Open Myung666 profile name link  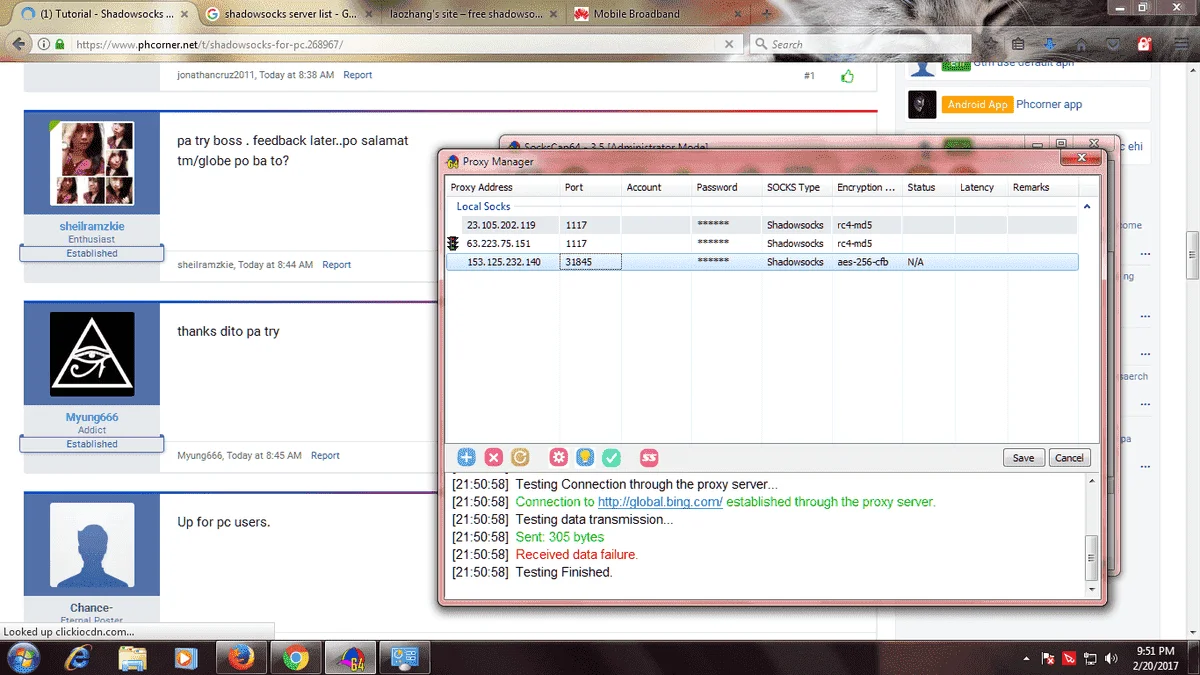[x=92, y=417]
